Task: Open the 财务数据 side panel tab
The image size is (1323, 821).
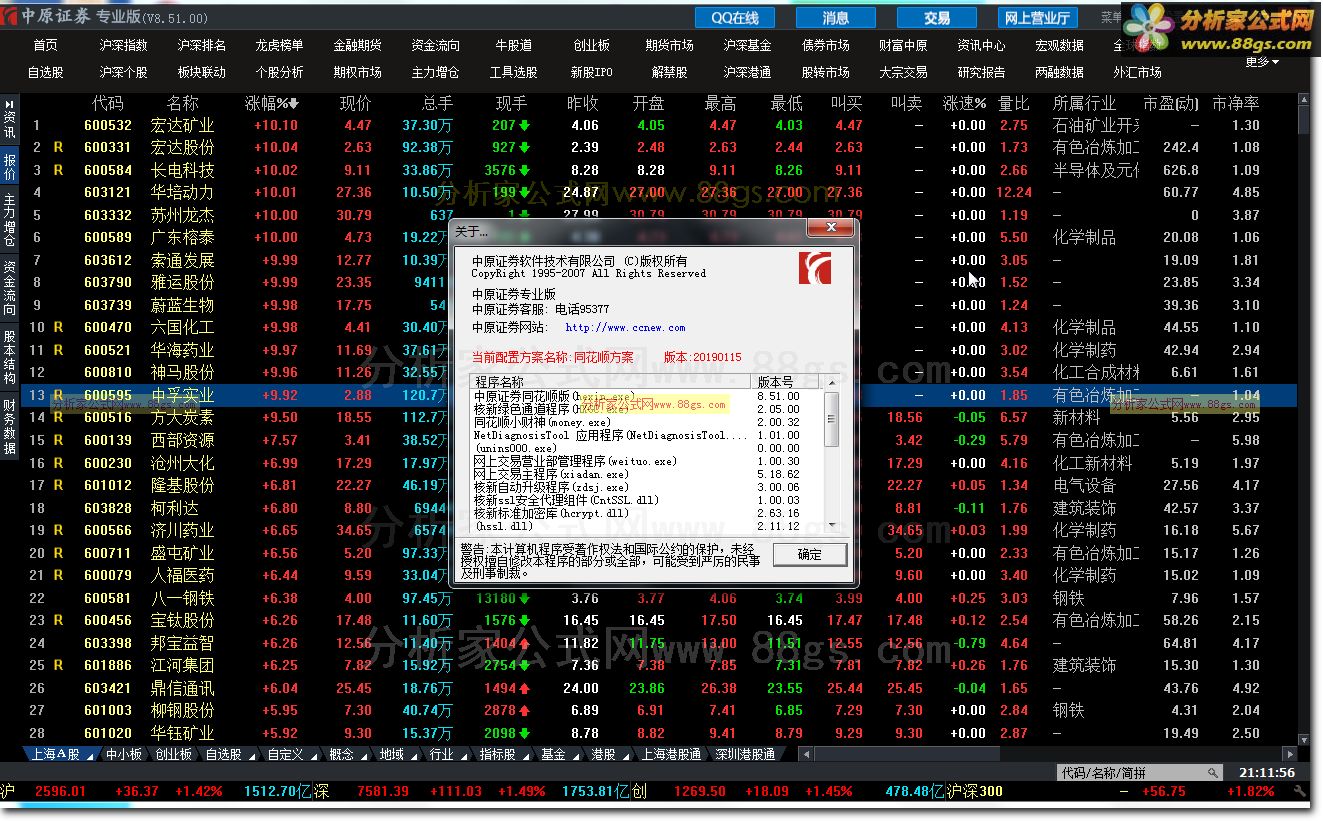Action: point(9,426)
